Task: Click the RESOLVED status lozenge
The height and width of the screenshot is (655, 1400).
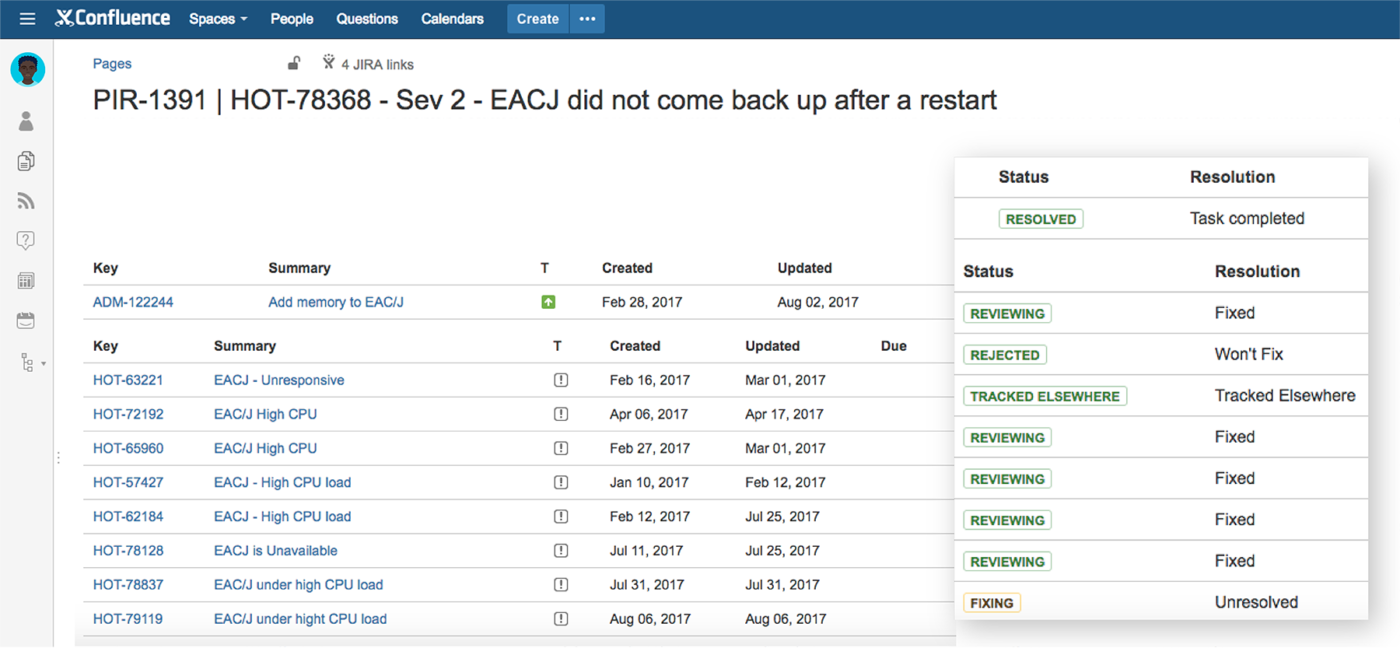Action: tap(1040, 218)
